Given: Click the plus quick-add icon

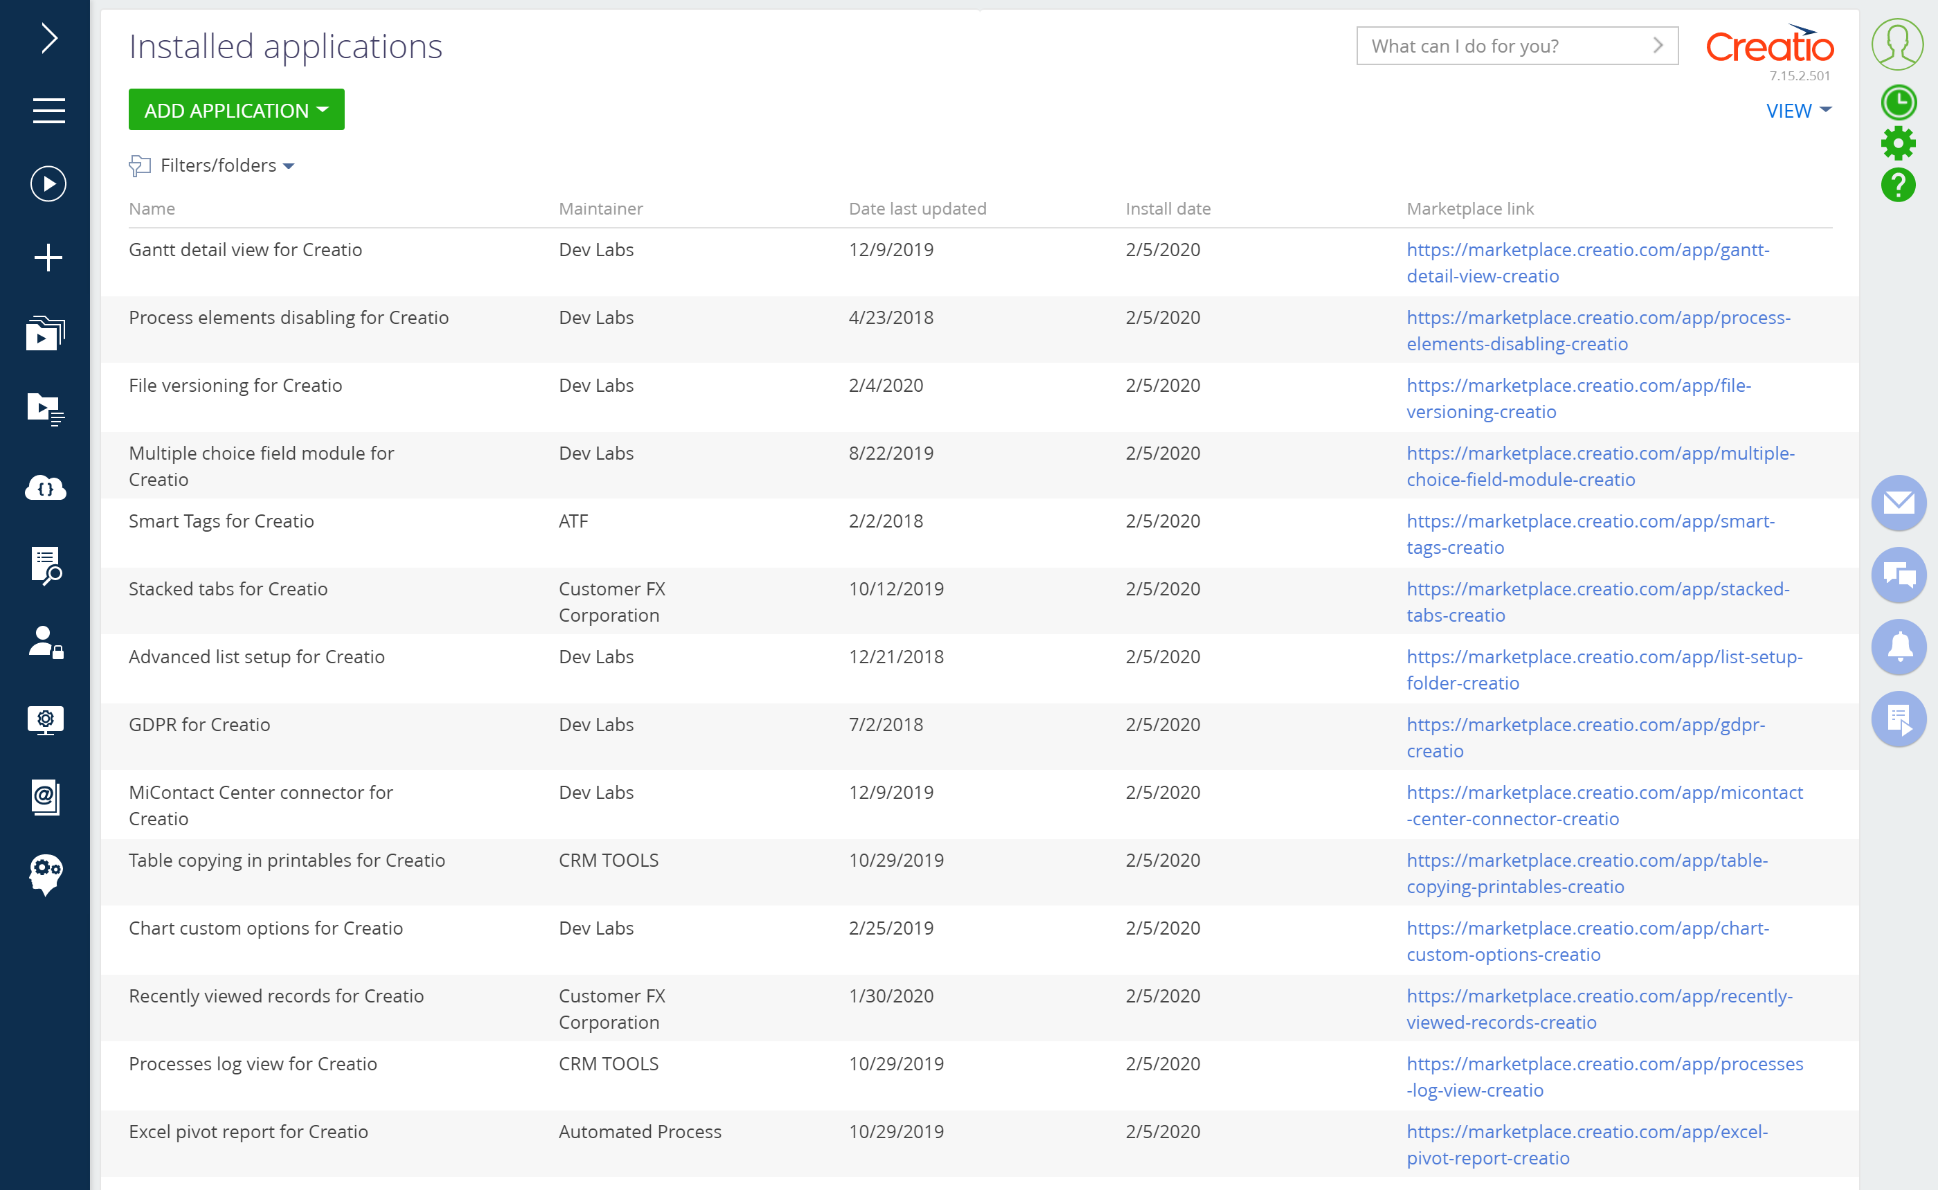Looking at the screenshot, I should coord(48,258).
